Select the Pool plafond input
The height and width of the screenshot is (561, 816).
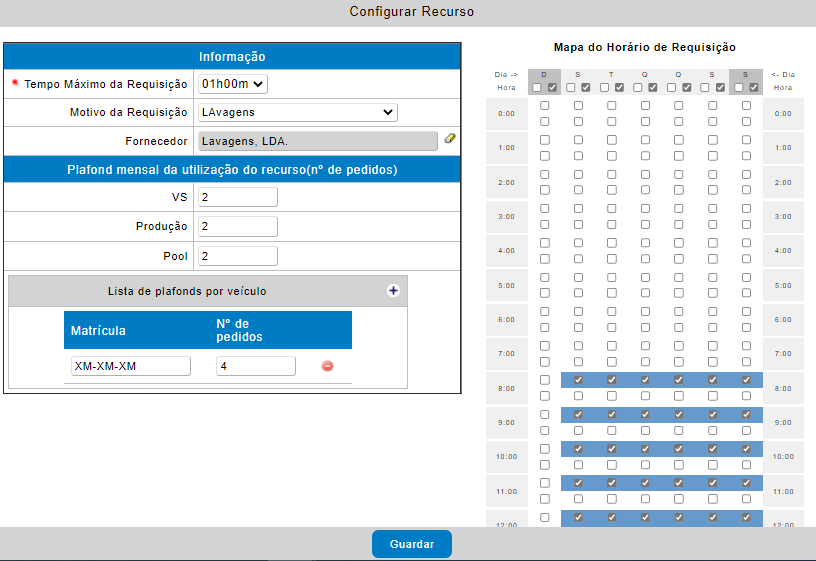238,256
